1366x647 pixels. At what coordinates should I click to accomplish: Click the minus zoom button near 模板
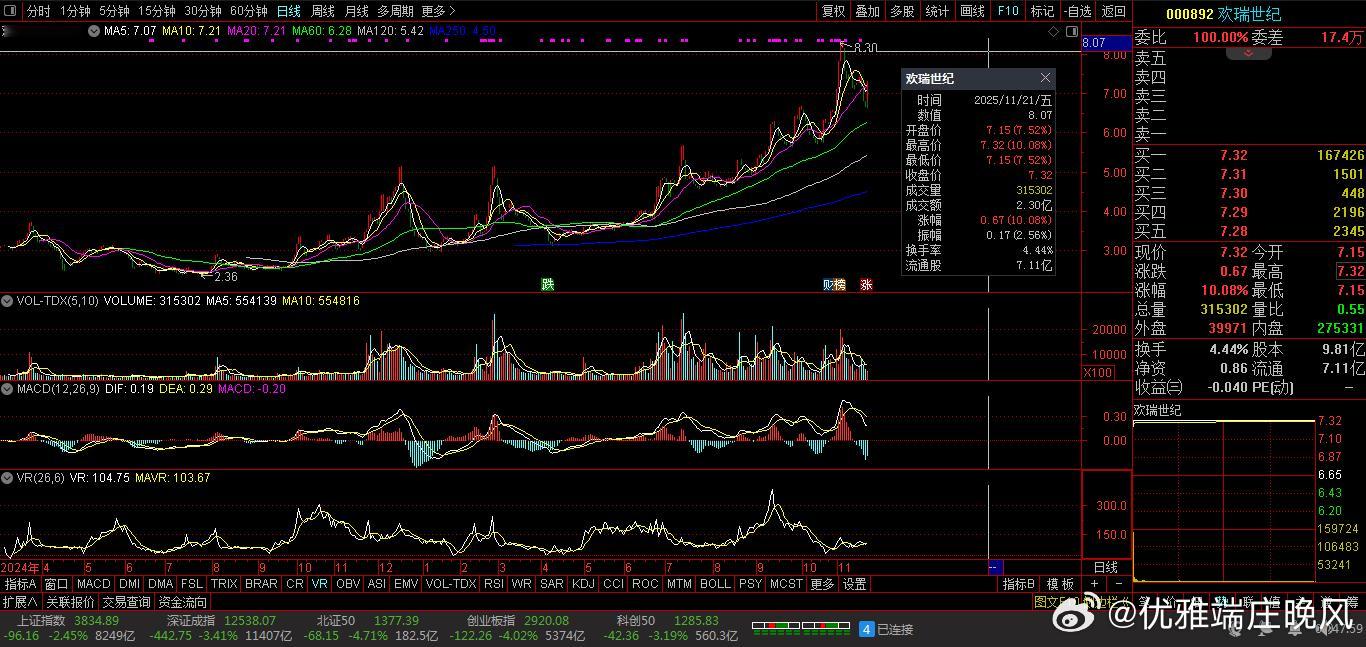pyautogui.click(x=1119, y=584)
